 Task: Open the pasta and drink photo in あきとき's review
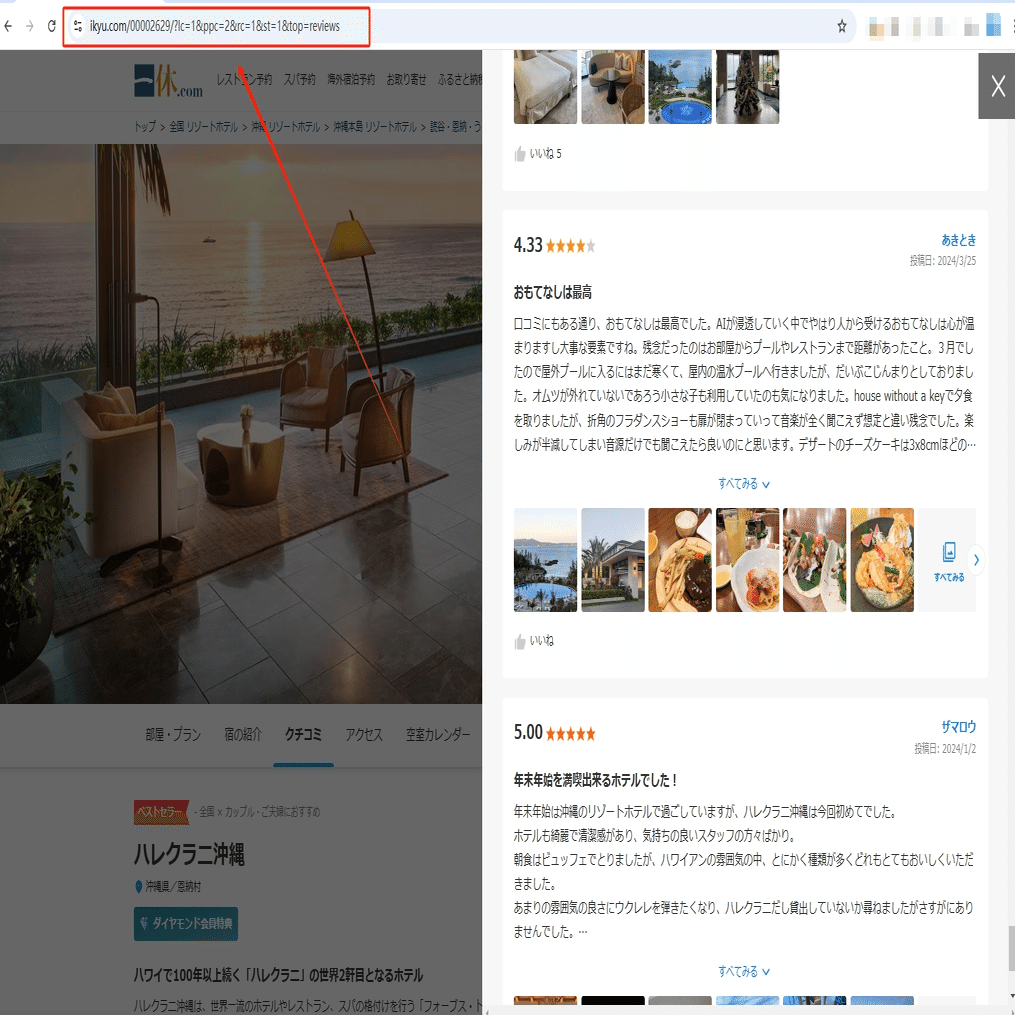click(x=747, y=560)
